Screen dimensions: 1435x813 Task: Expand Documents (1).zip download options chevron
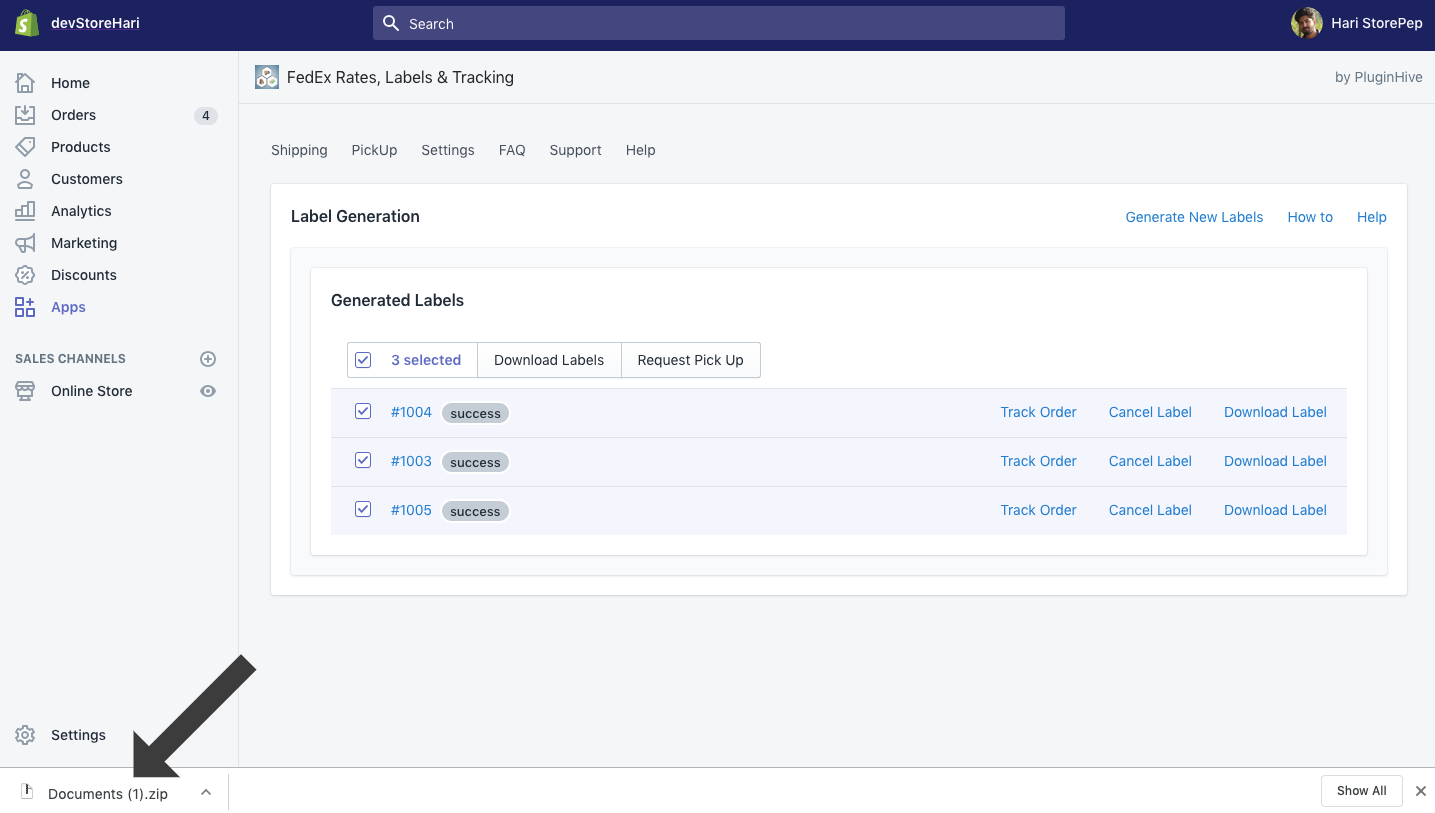pyautogui.click(x=205, y=792)
